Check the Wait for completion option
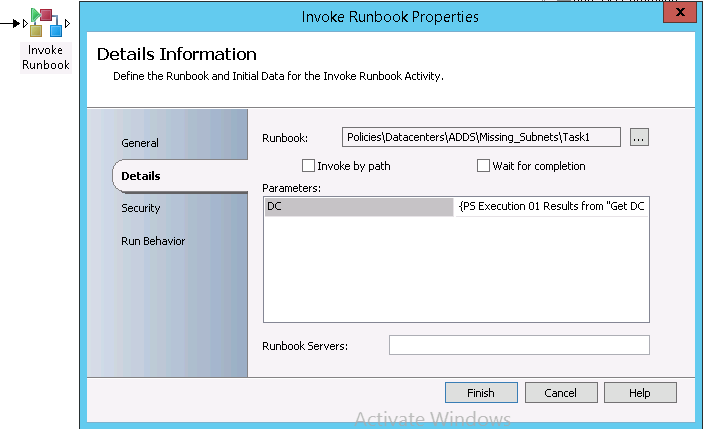This screenshot has height=429, width=703. [483, 166]
